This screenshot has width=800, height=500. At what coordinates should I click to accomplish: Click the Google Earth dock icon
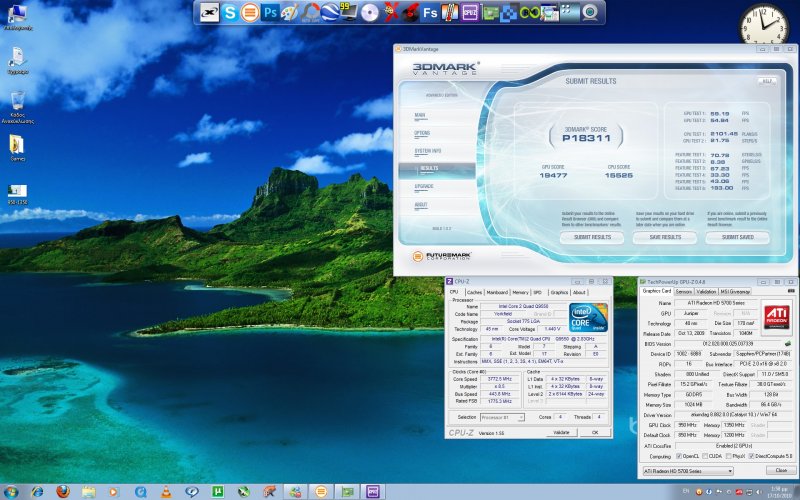click(x=330, y=12)
